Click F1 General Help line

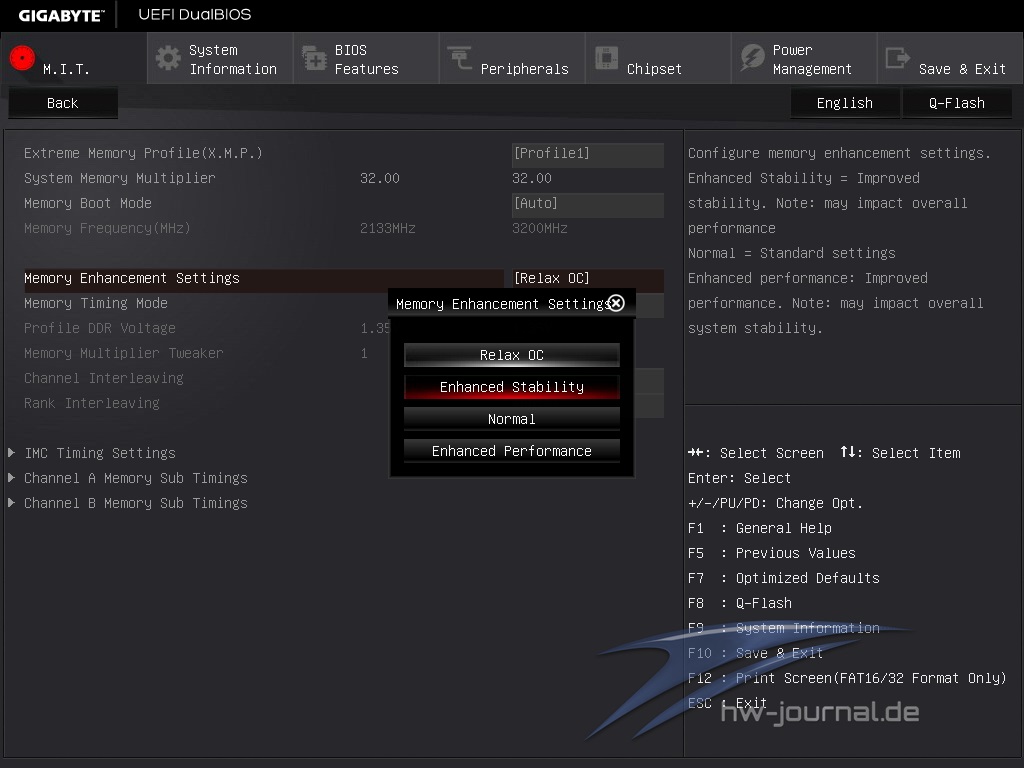760,528
